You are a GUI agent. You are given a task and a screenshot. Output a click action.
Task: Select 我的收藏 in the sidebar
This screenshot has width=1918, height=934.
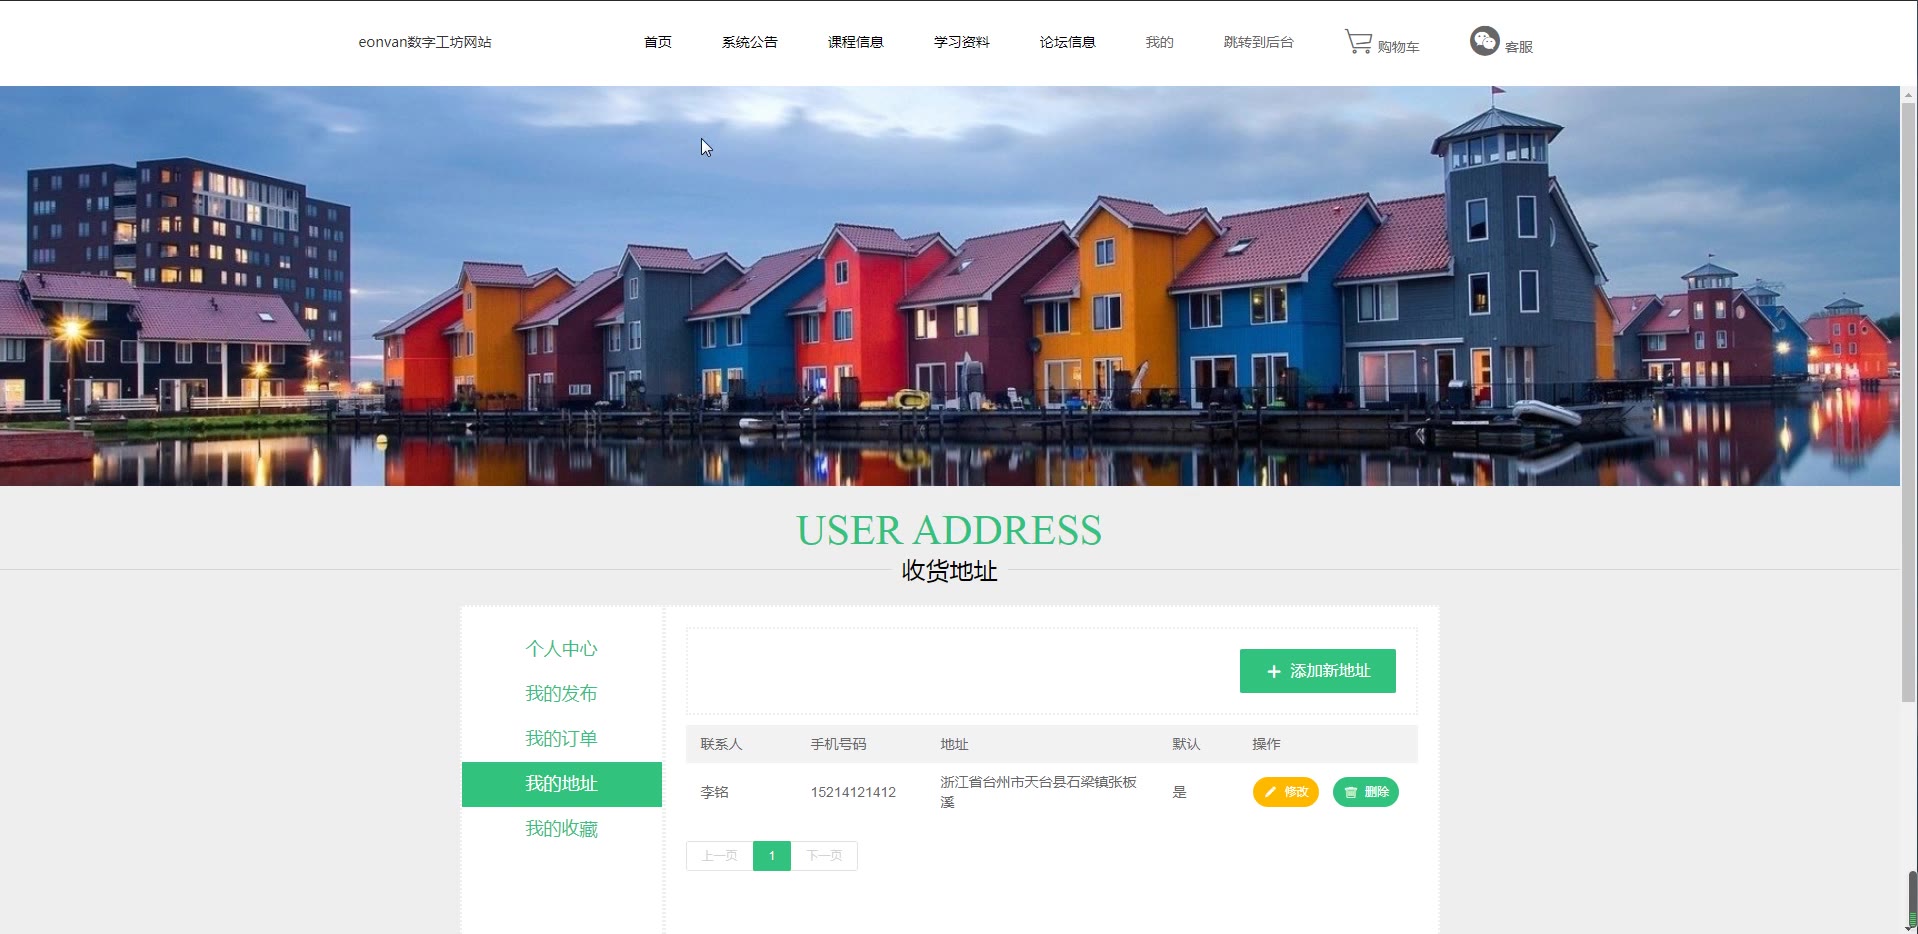pyautogui.click(x=562, y=829)
